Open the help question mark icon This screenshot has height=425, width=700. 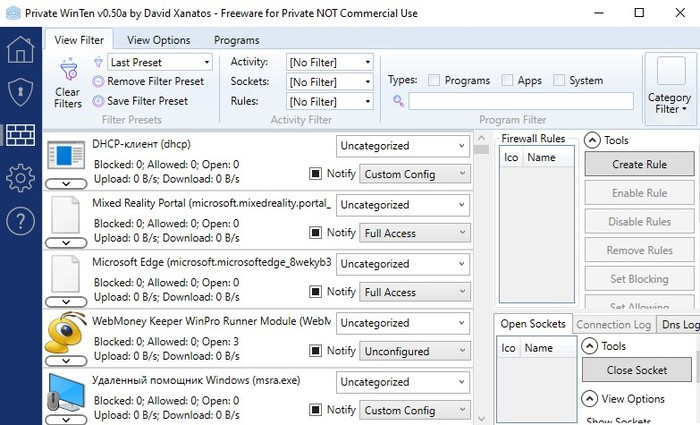20,222
